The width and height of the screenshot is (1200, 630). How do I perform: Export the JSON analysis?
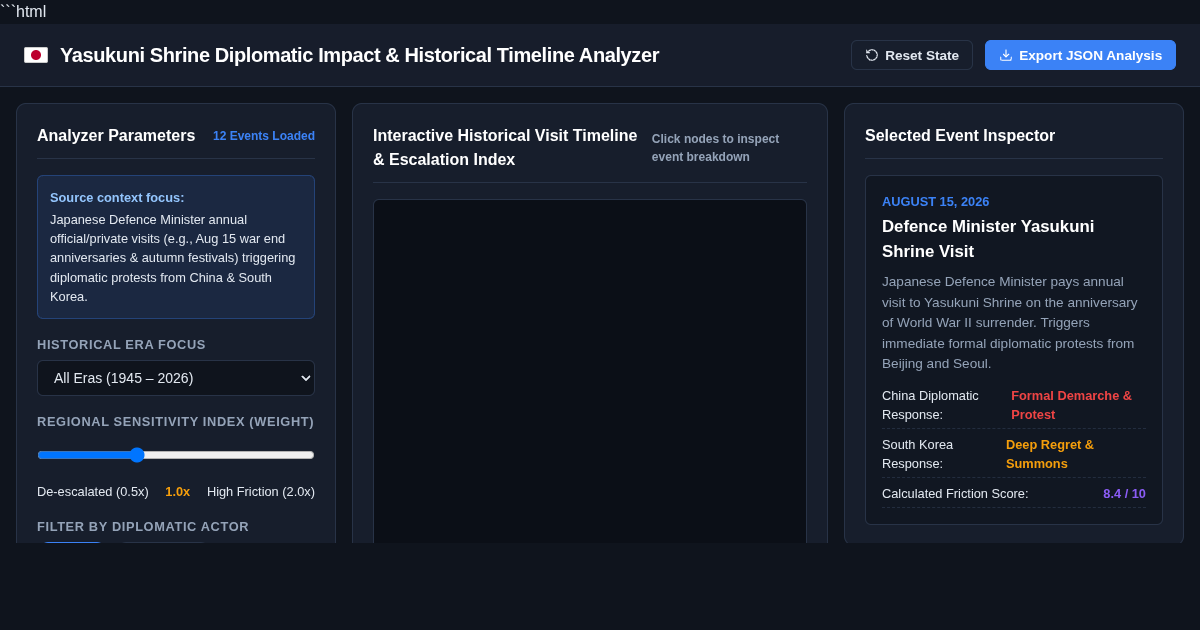coord(1080,55)
